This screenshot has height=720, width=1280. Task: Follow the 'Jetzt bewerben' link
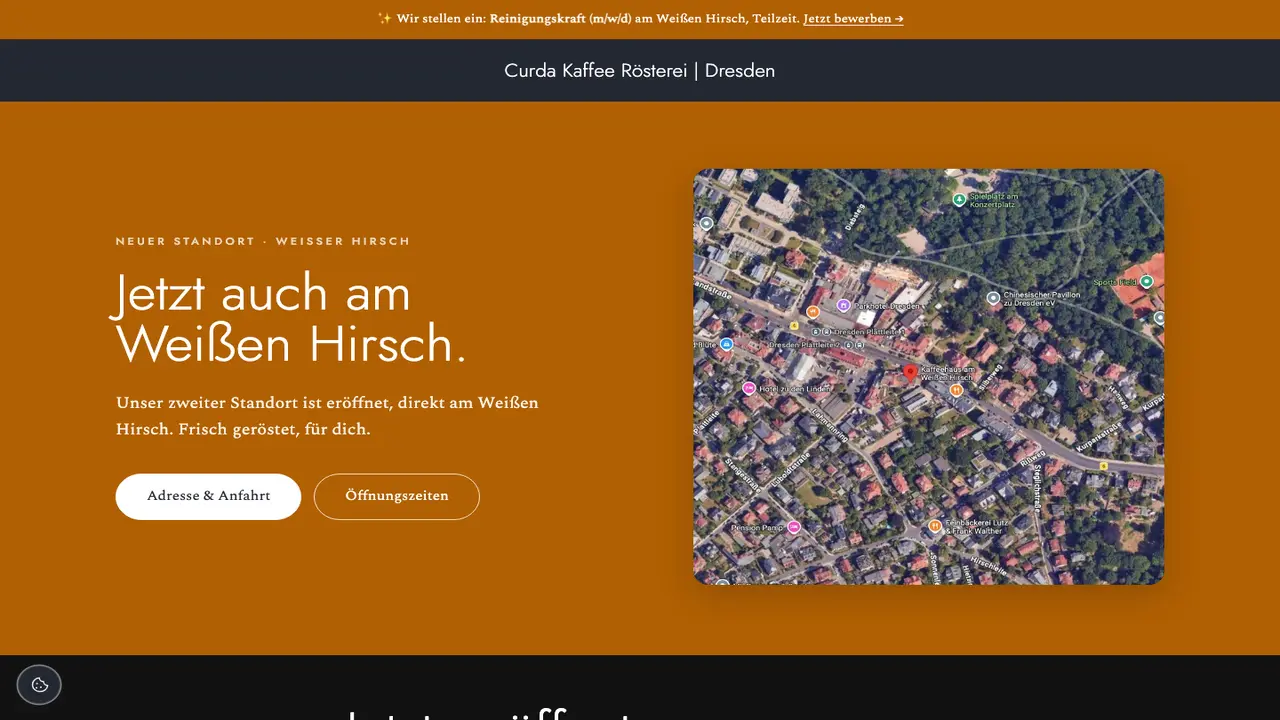[853, 18]
